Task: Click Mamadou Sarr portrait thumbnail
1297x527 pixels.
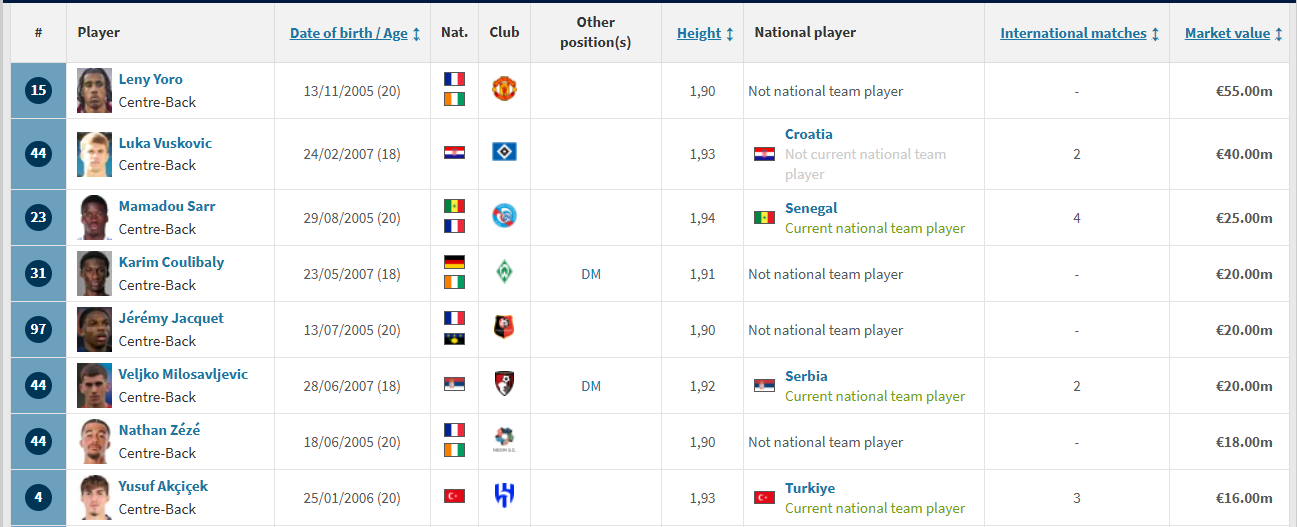Action: coord(94,217)
